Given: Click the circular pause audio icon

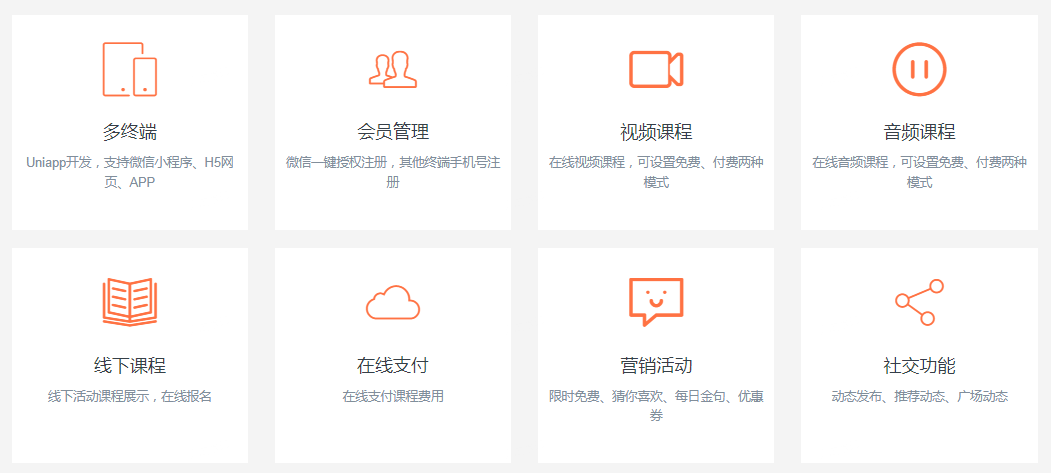Looking at the screenshot, I should click(x=919, y=69).
